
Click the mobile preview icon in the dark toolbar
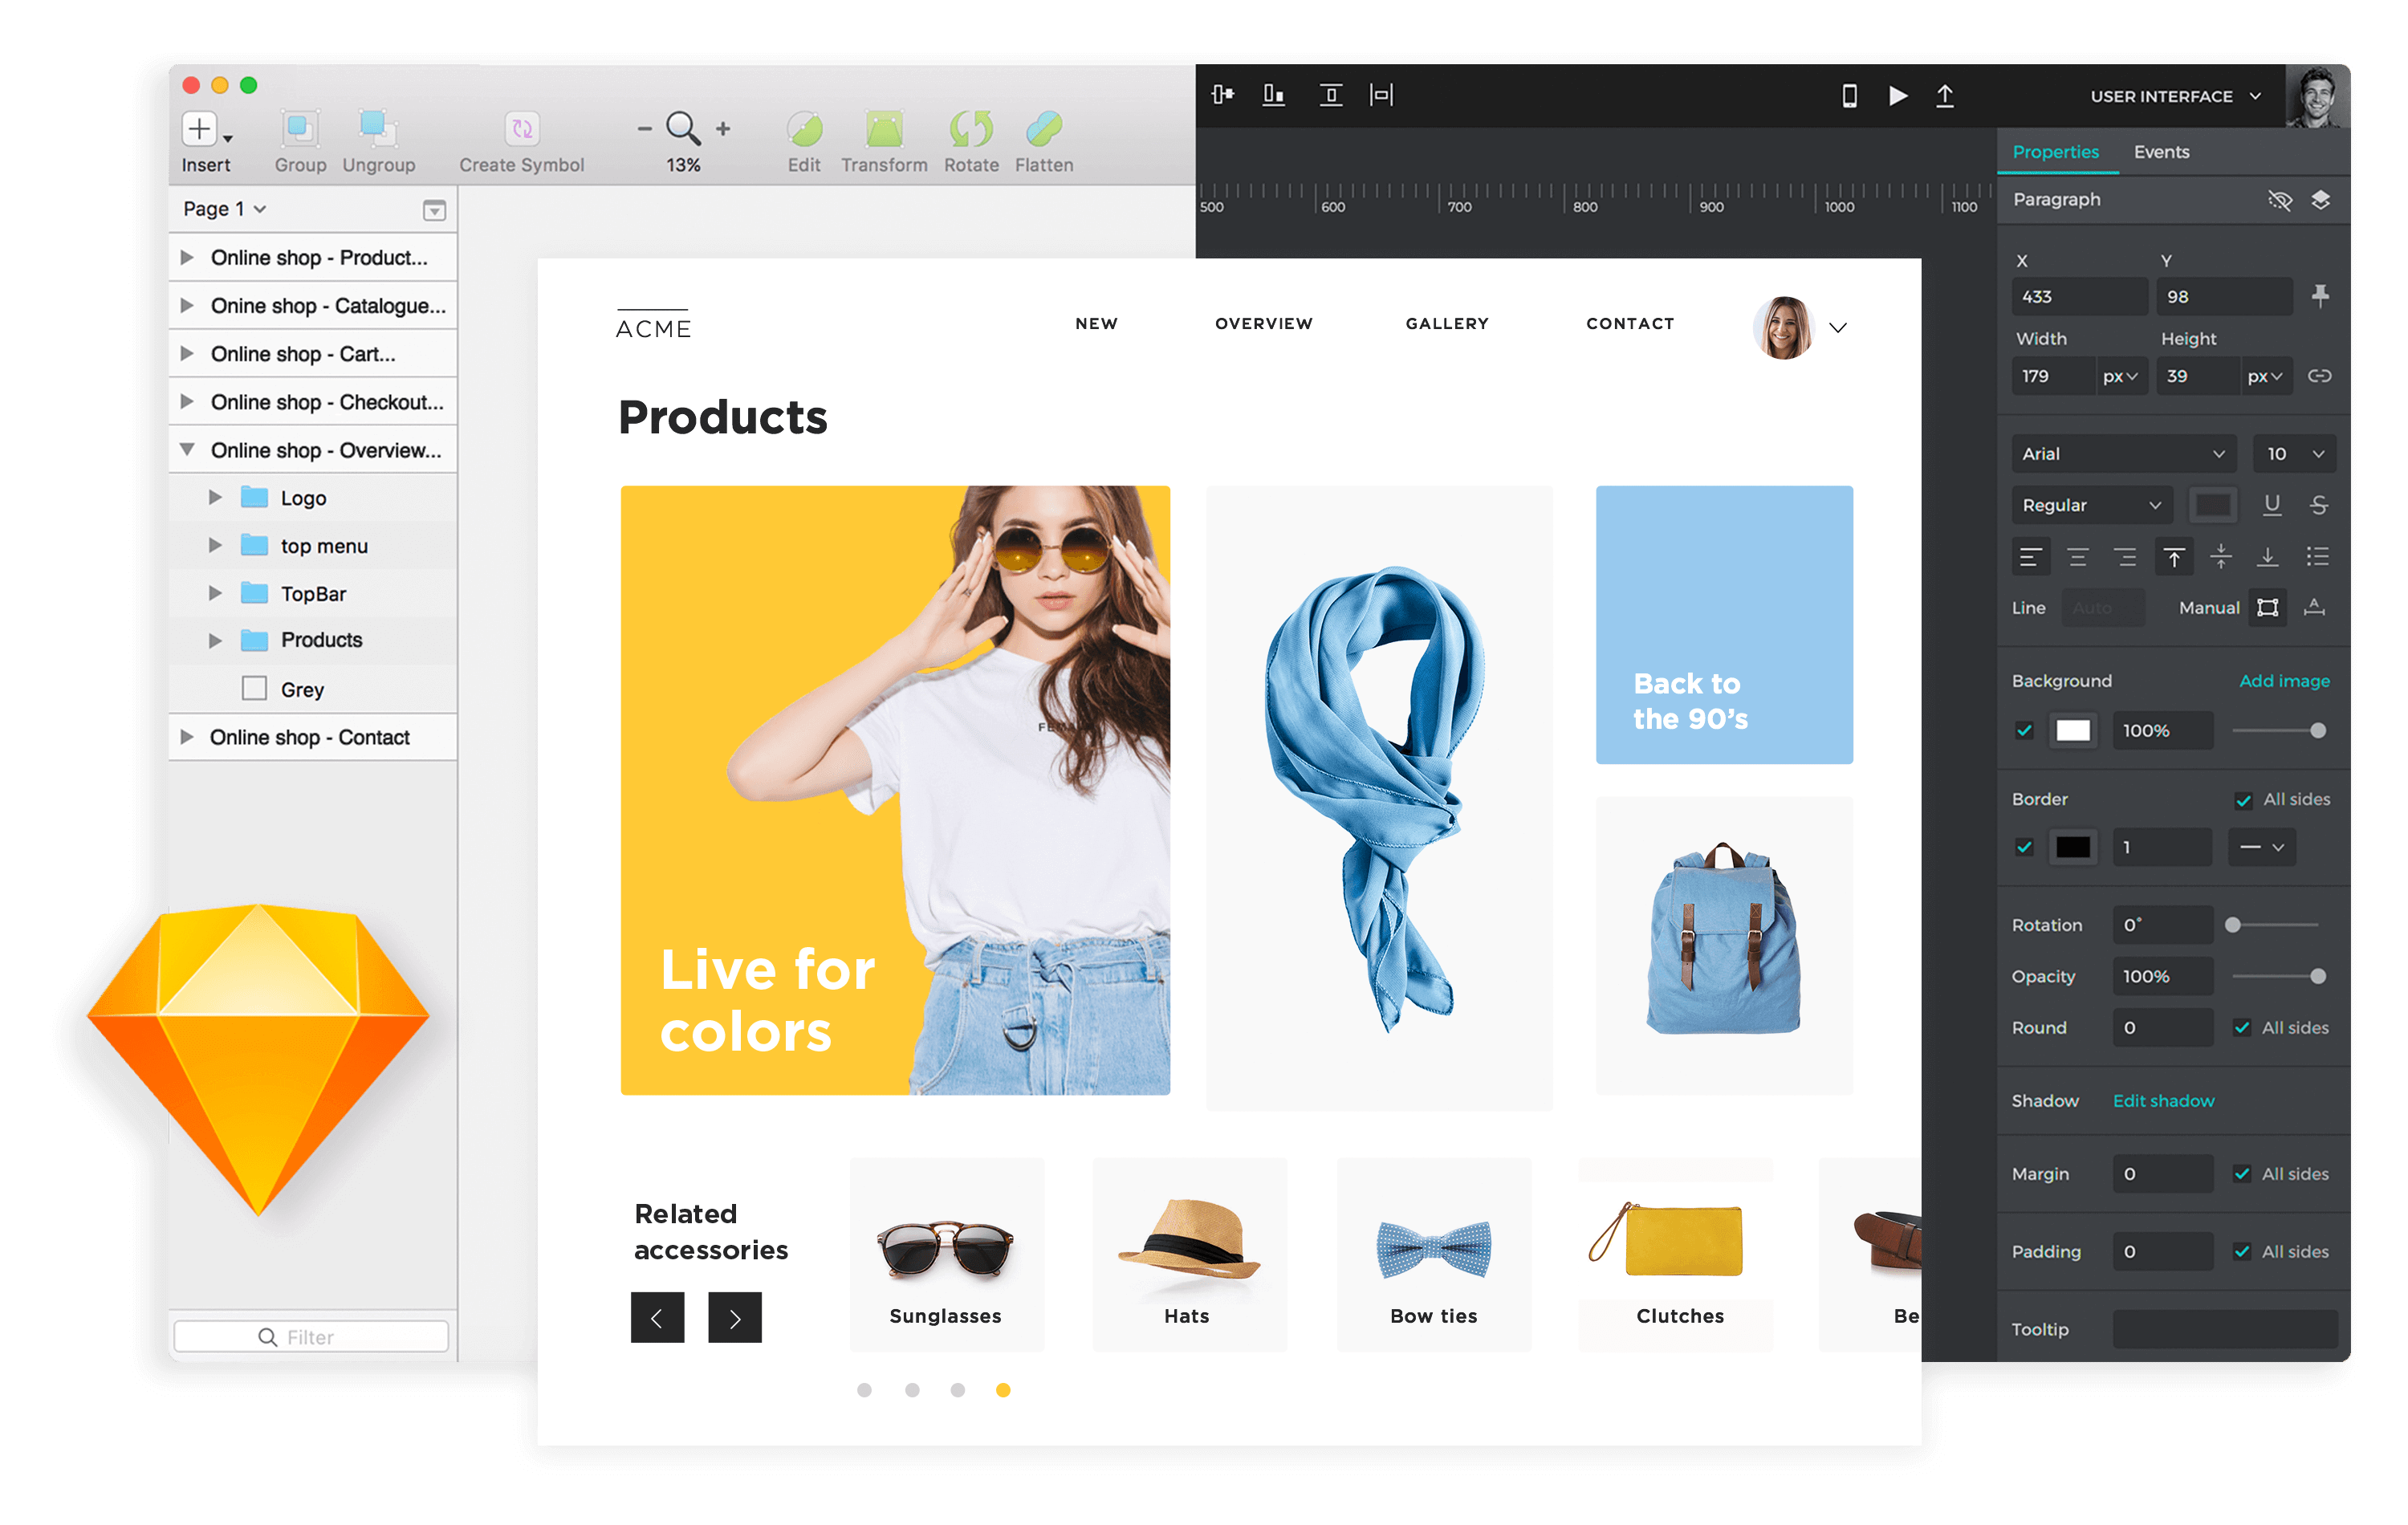point(1849,96)
